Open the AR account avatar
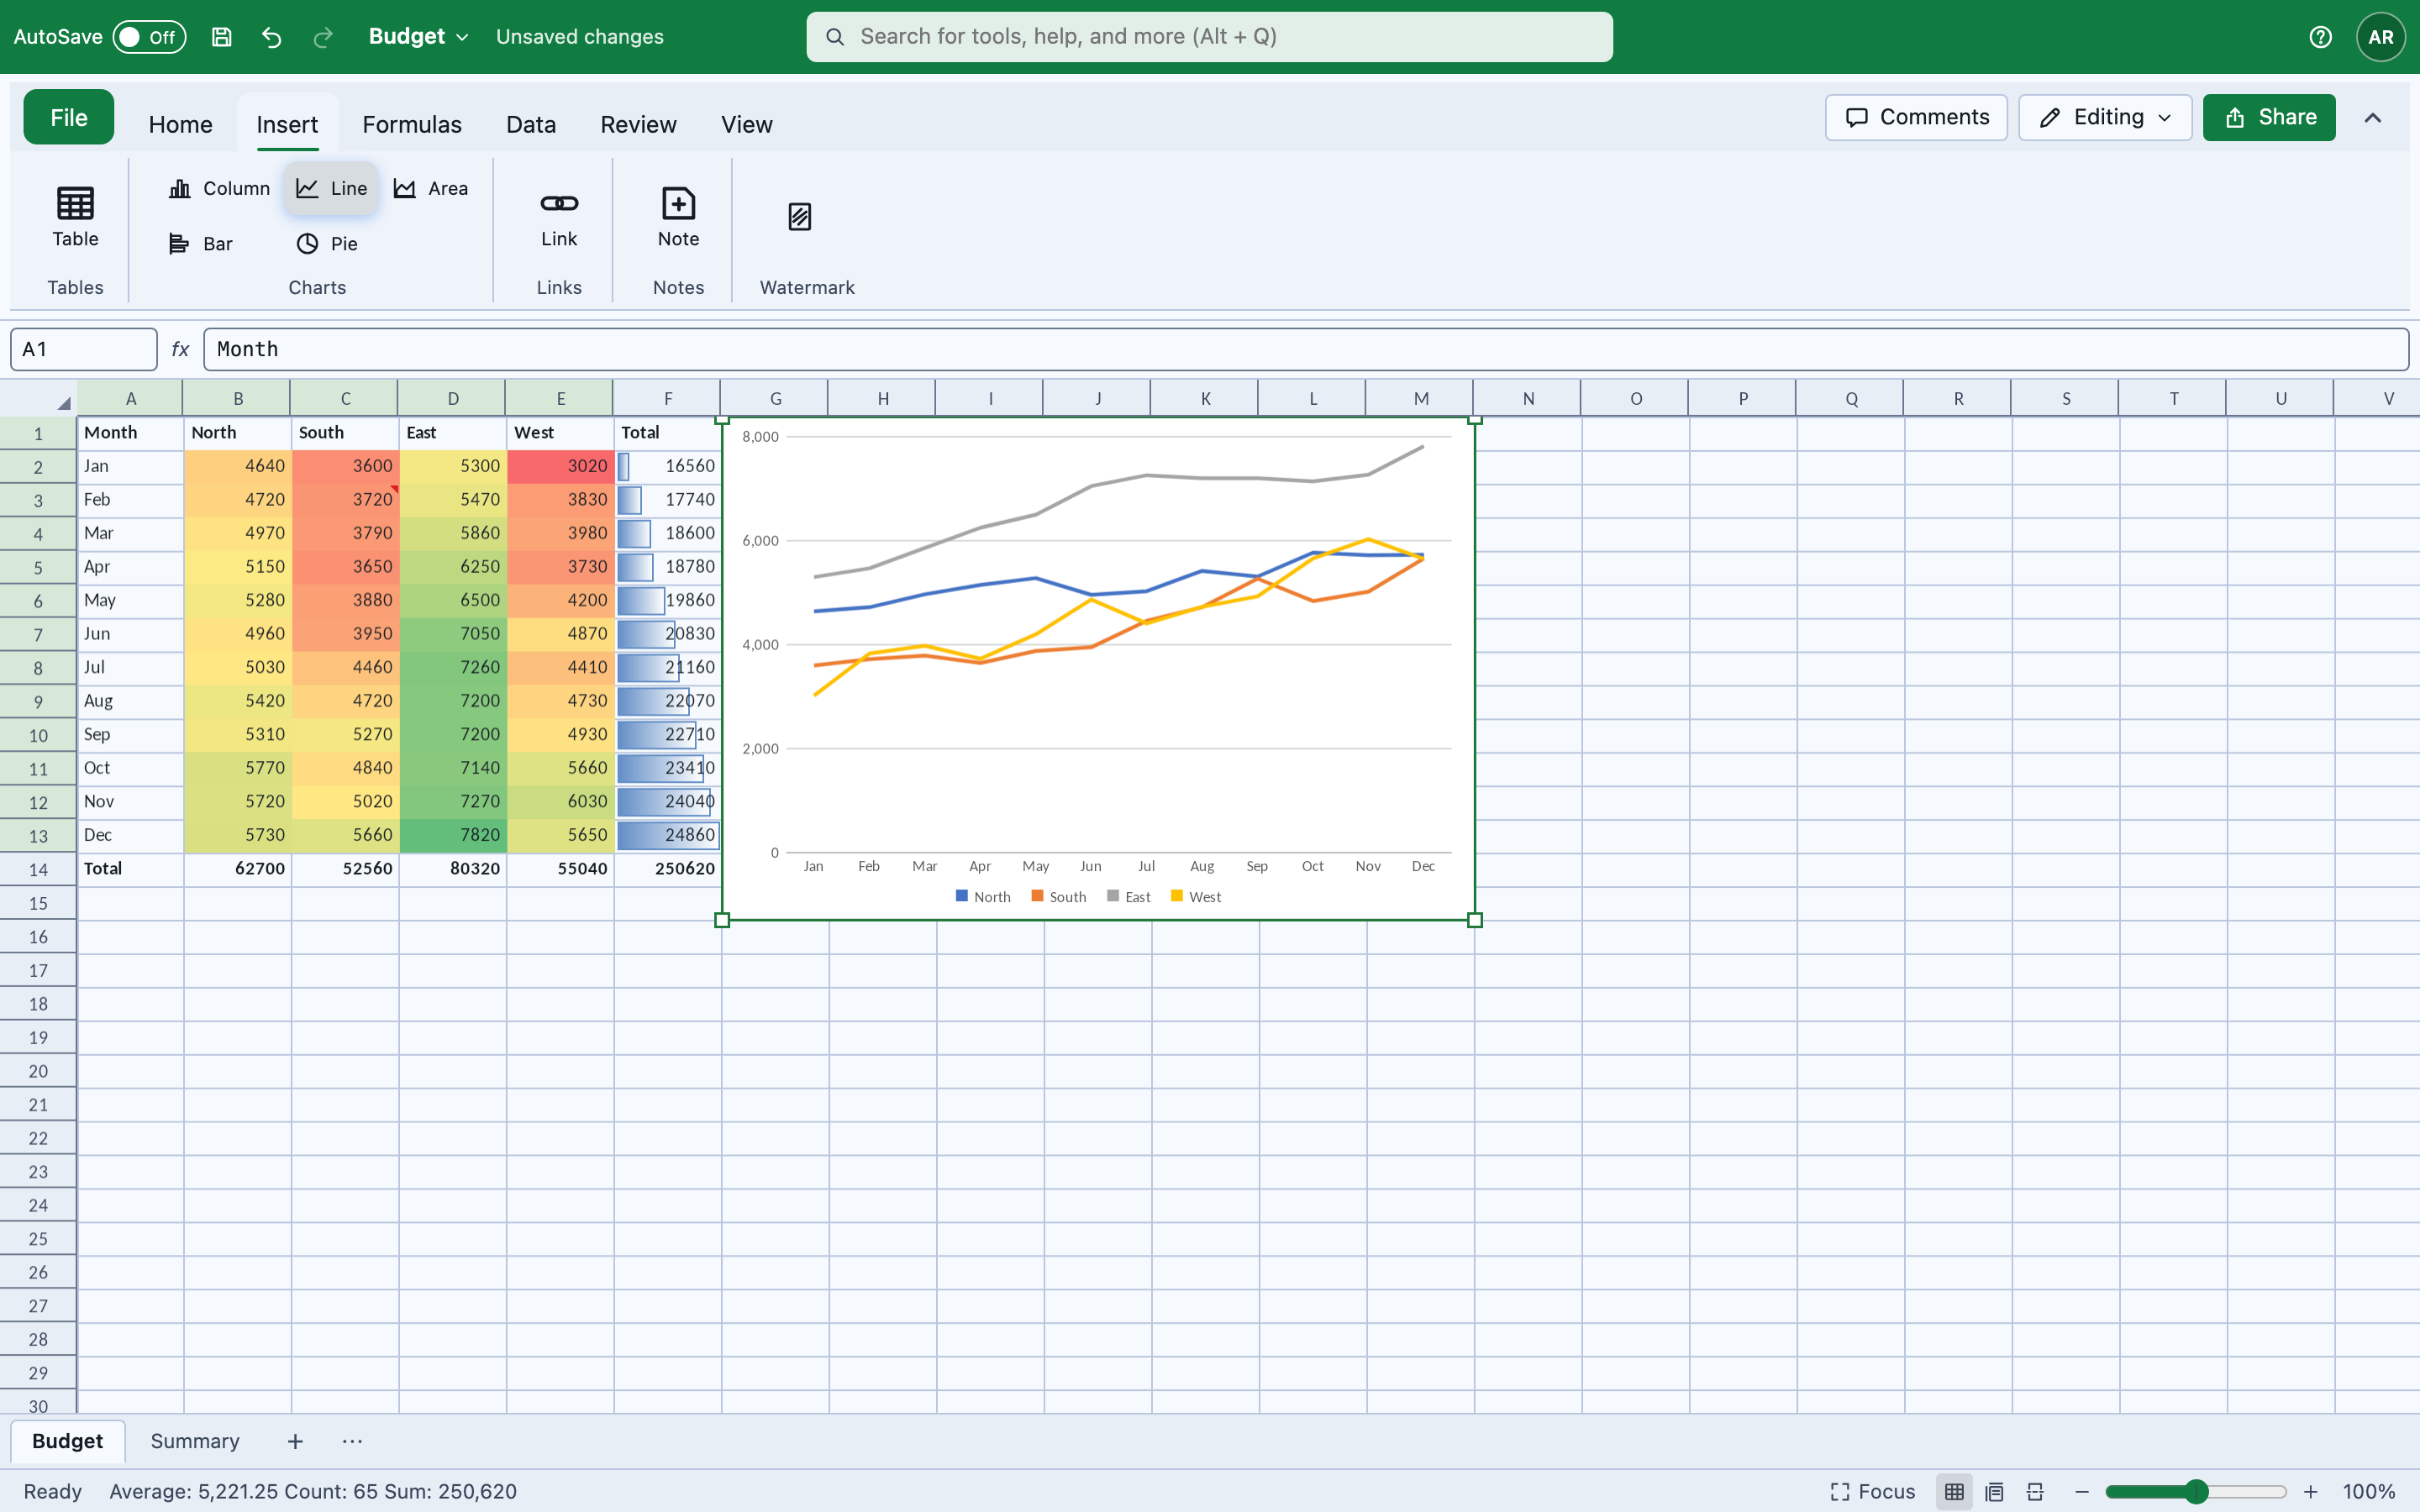Image resolution: width=2420 pixels, height=1512 pixels. (x=2381, y=37)
